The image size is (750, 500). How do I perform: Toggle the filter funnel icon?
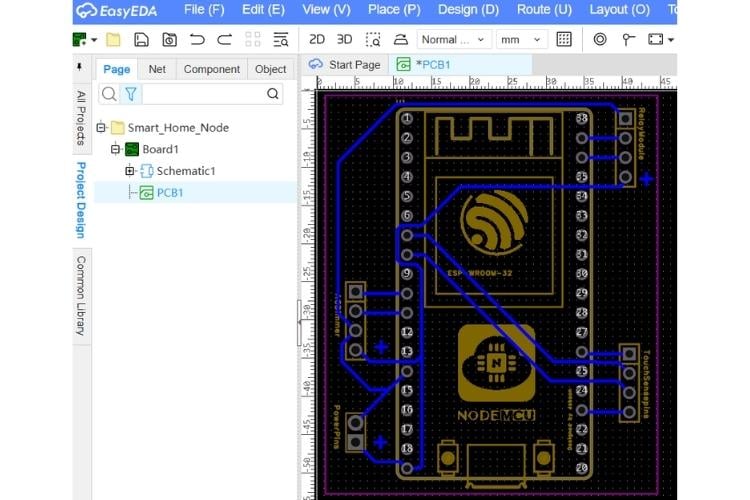click(131, 94)
